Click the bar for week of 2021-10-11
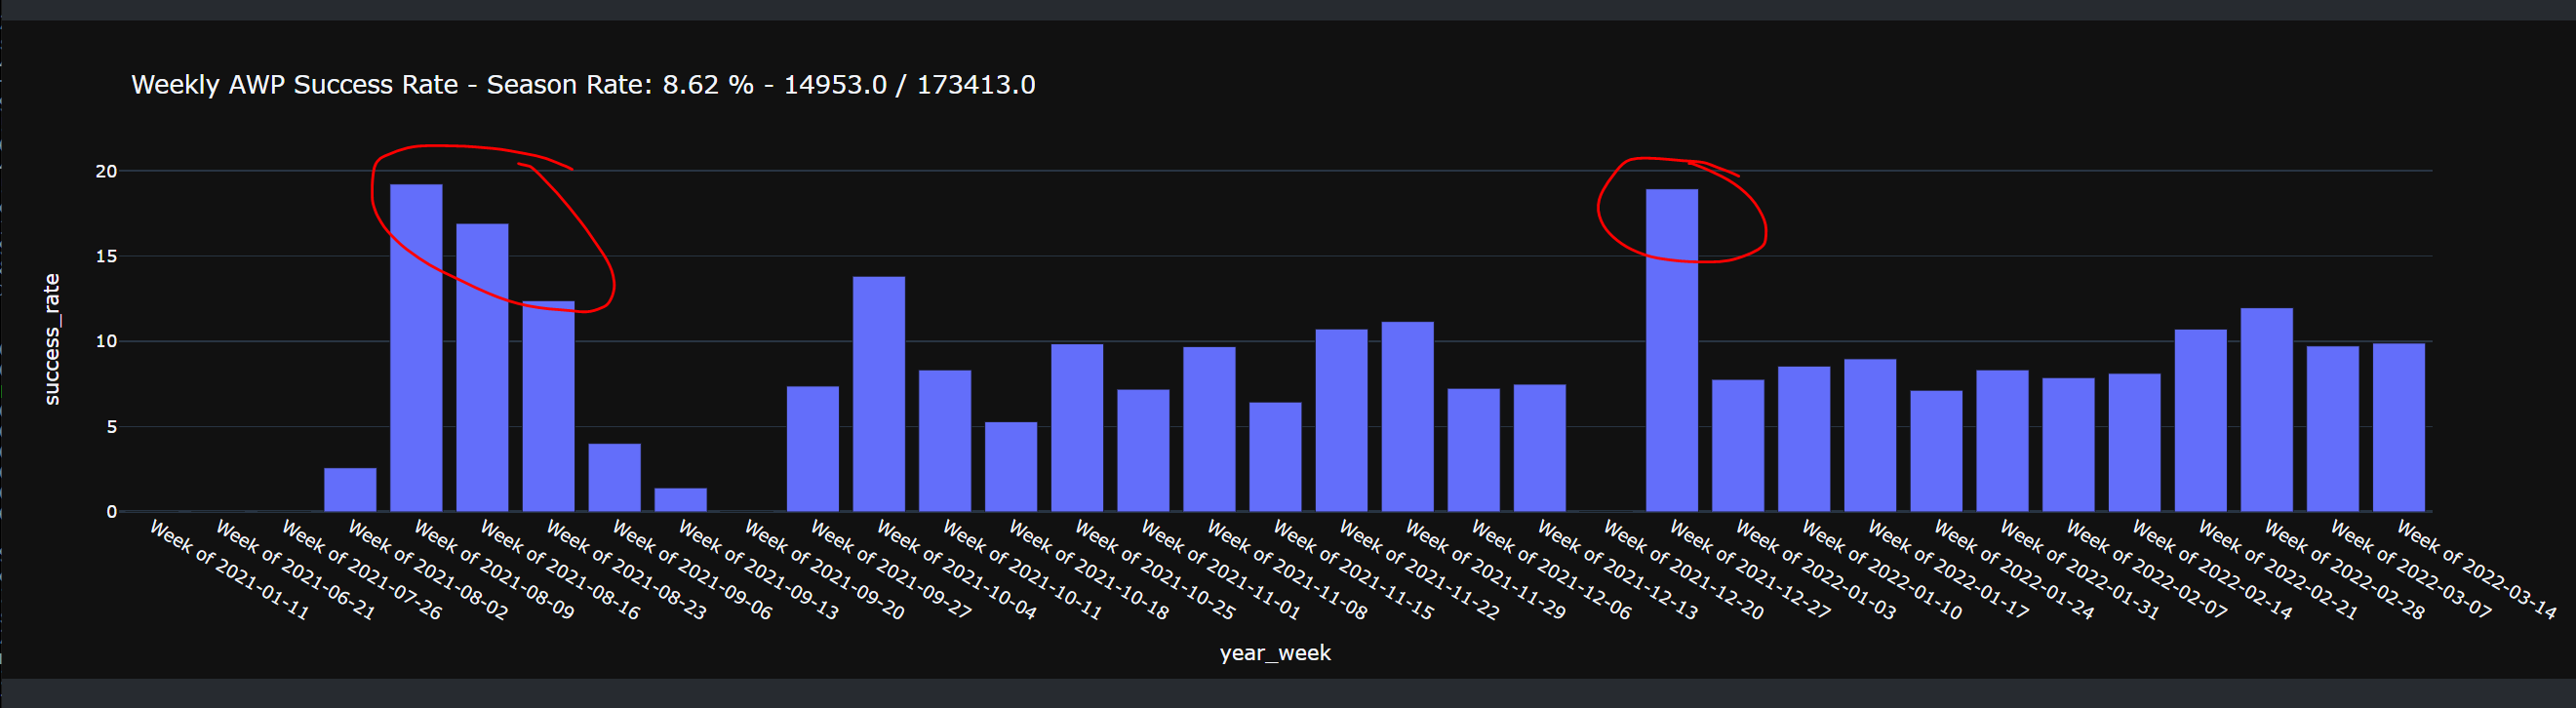2576x708 pixels. click(x=944, y=441)
